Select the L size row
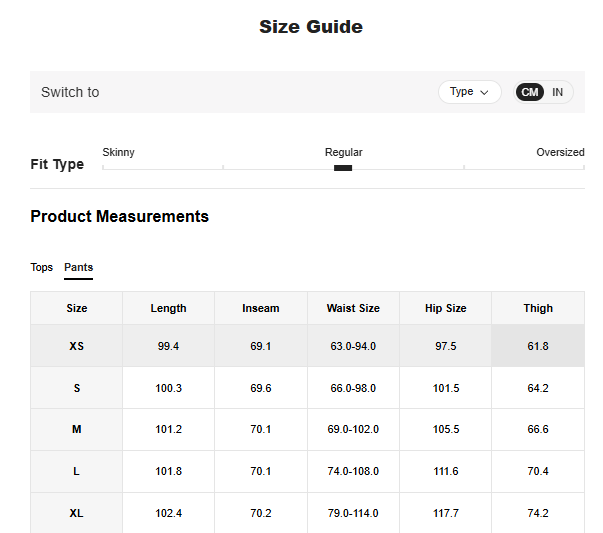 coord(77,471)
